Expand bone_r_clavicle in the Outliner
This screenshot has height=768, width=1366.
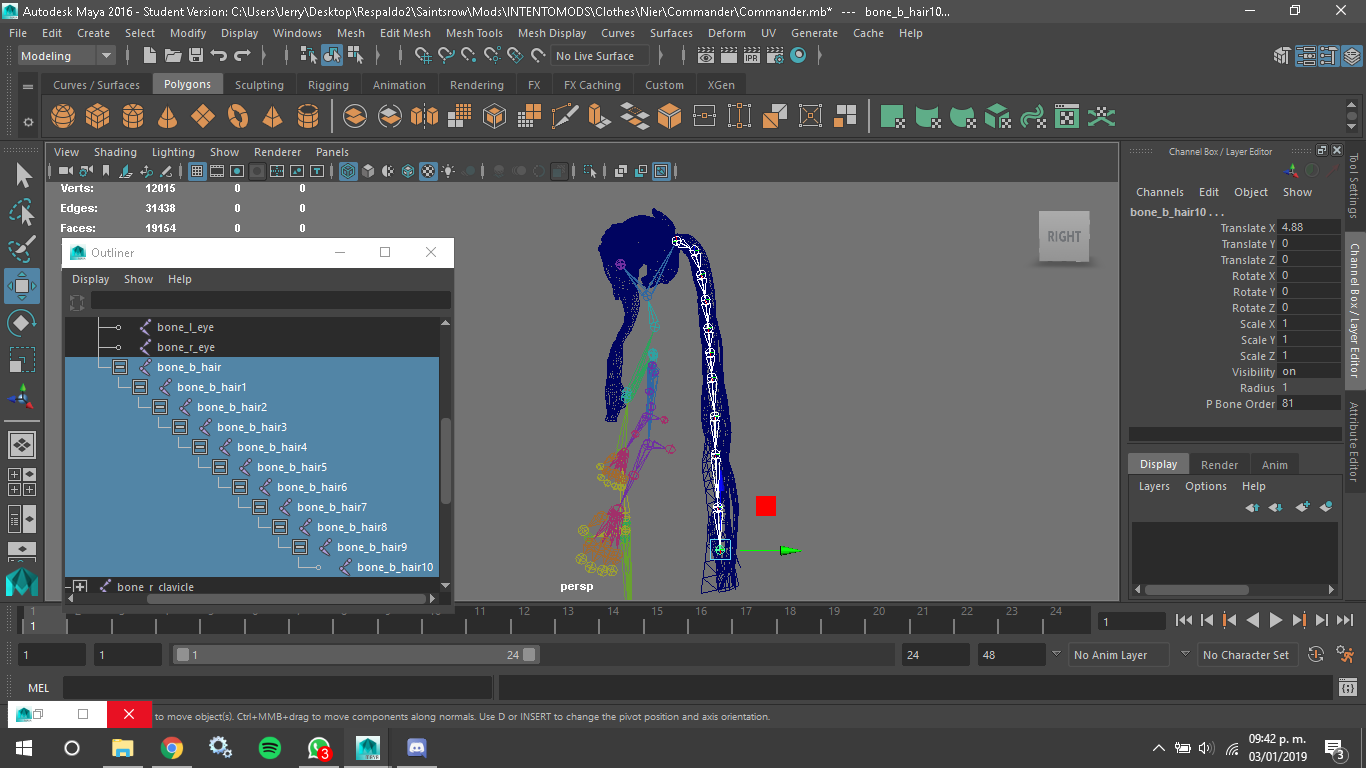click(80, 587)
